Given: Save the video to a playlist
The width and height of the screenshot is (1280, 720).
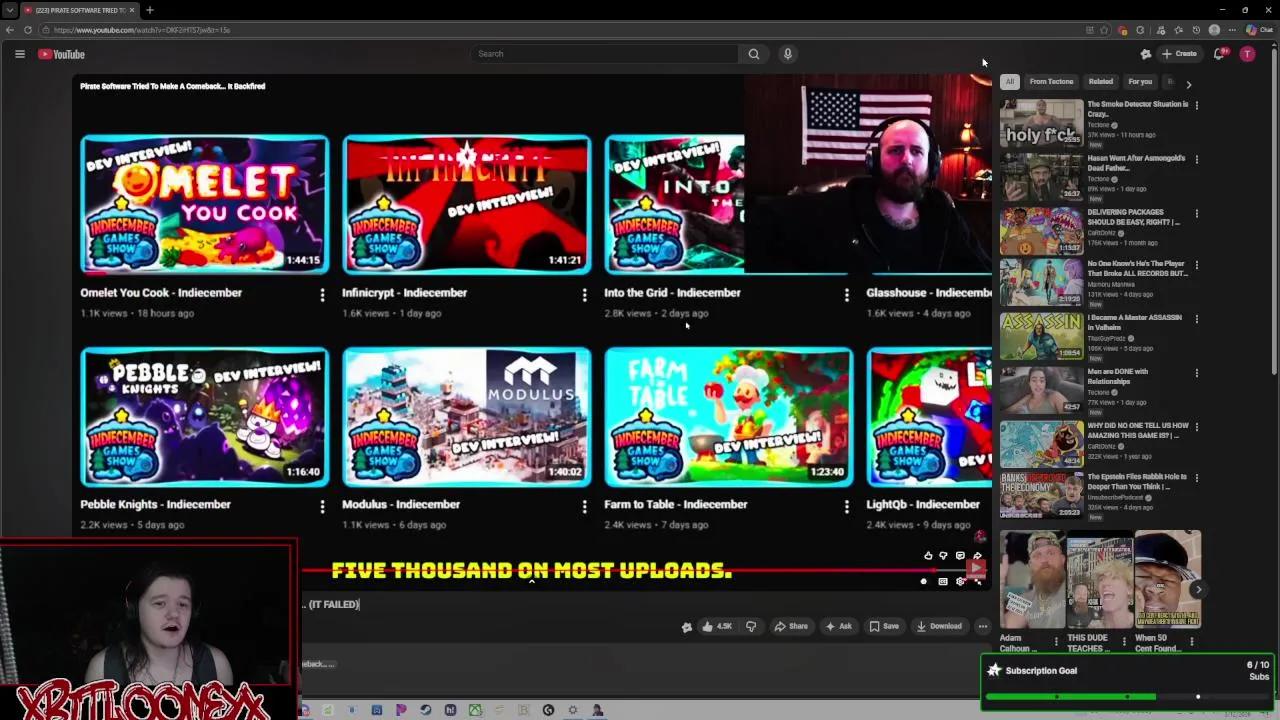Looking at the screenshot, I should (x=884, y=626).
